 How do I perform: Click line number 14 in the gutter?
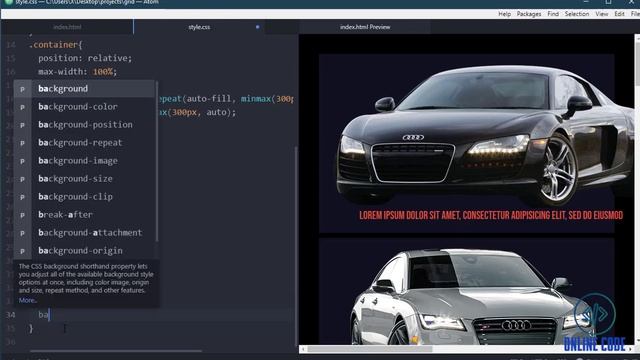11,45
